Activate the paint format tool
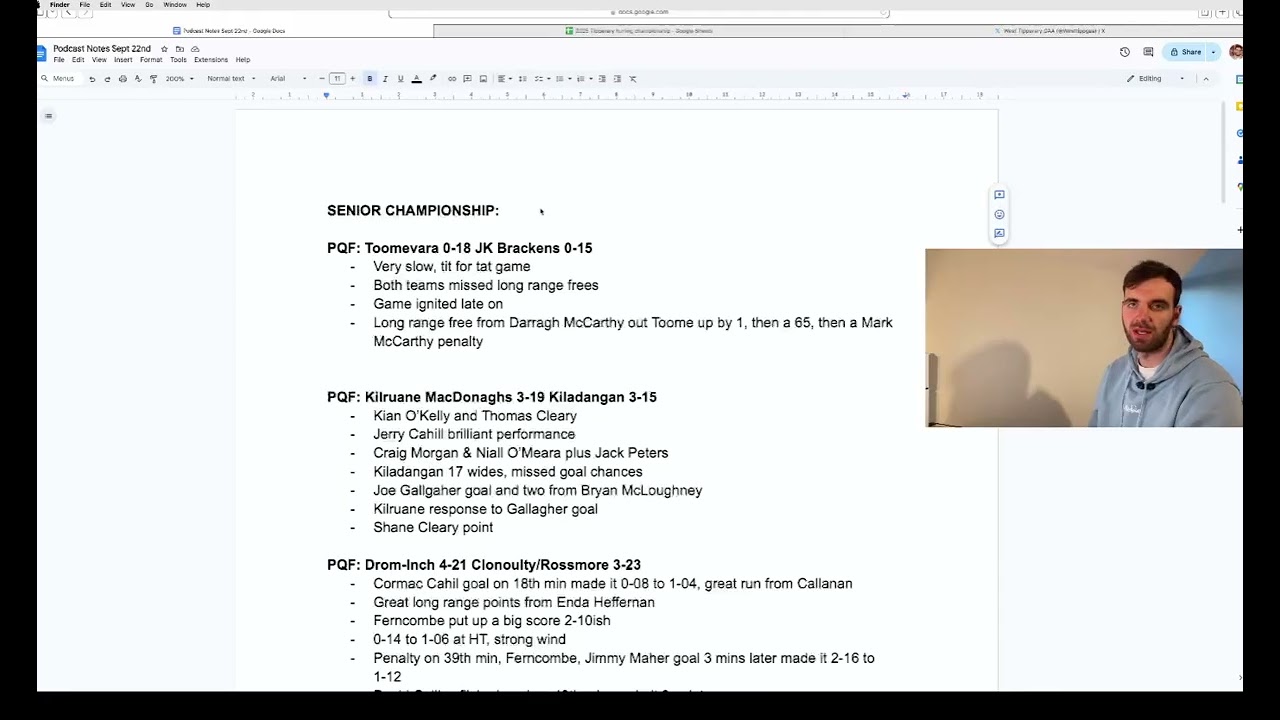 click(153, 79)
